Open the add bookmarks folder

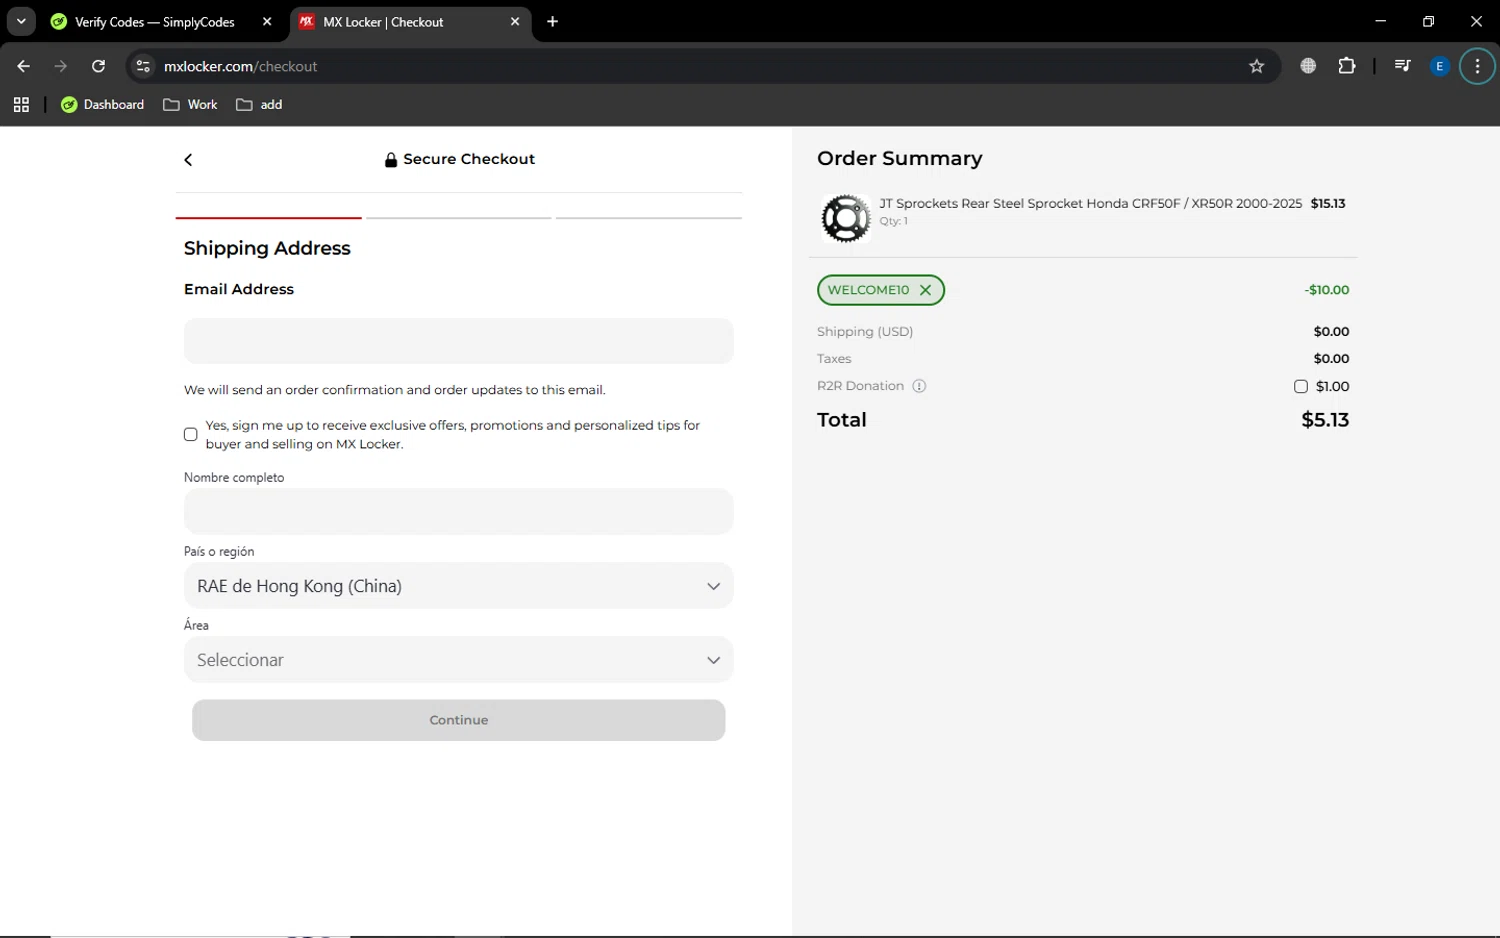point(259,105)
